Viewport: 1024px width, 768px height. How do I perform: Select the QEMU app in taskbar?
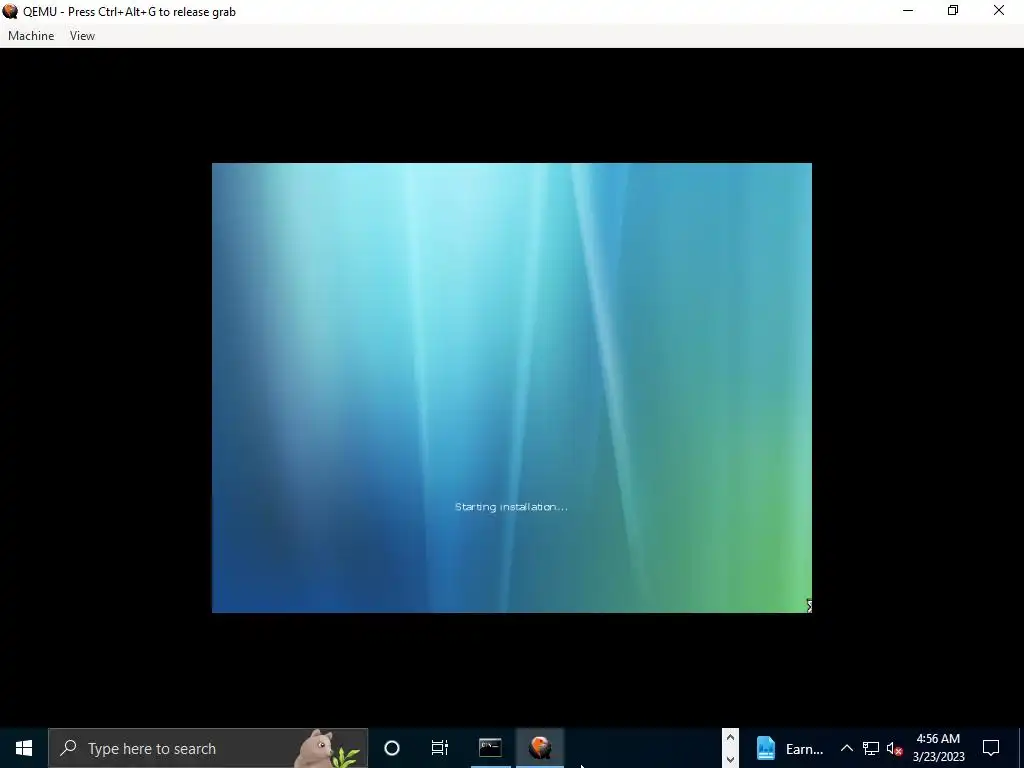pos(540,748)
